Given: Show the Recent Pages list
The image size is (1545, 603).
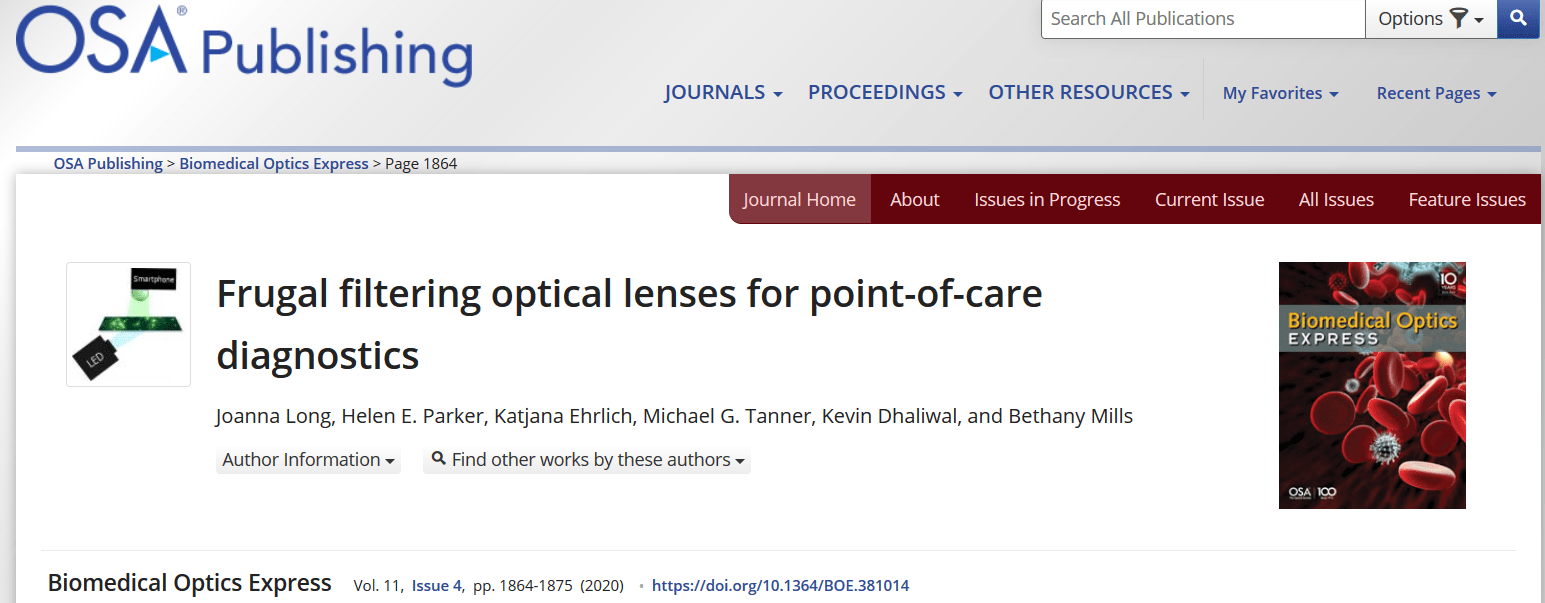Looking at the screenshot, I should (1436, 94).
